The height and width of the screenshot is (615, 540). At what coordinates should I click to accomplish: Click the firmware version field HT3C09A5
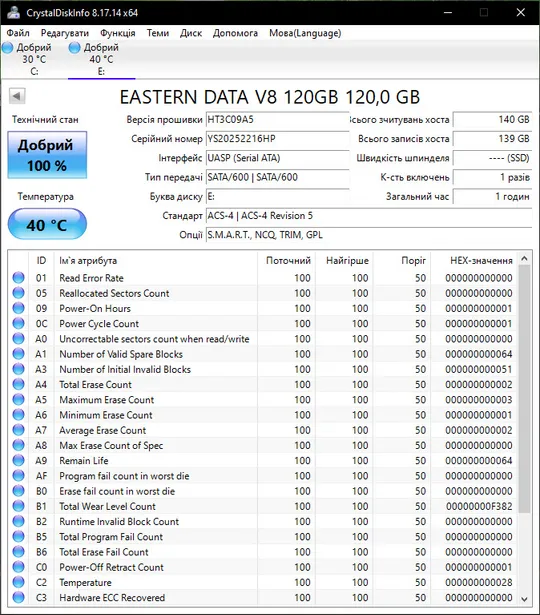coord(278,120)
